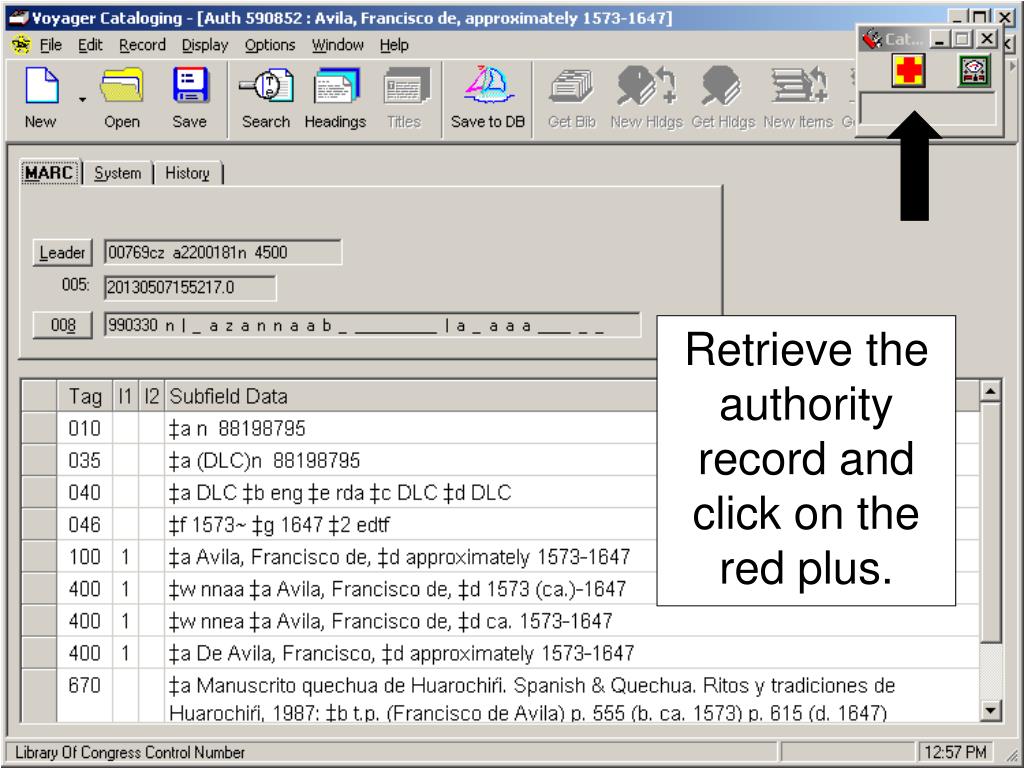Switch to the MARC tab
This screenshot has width=1024, height=768.
[x=49, y=173]
